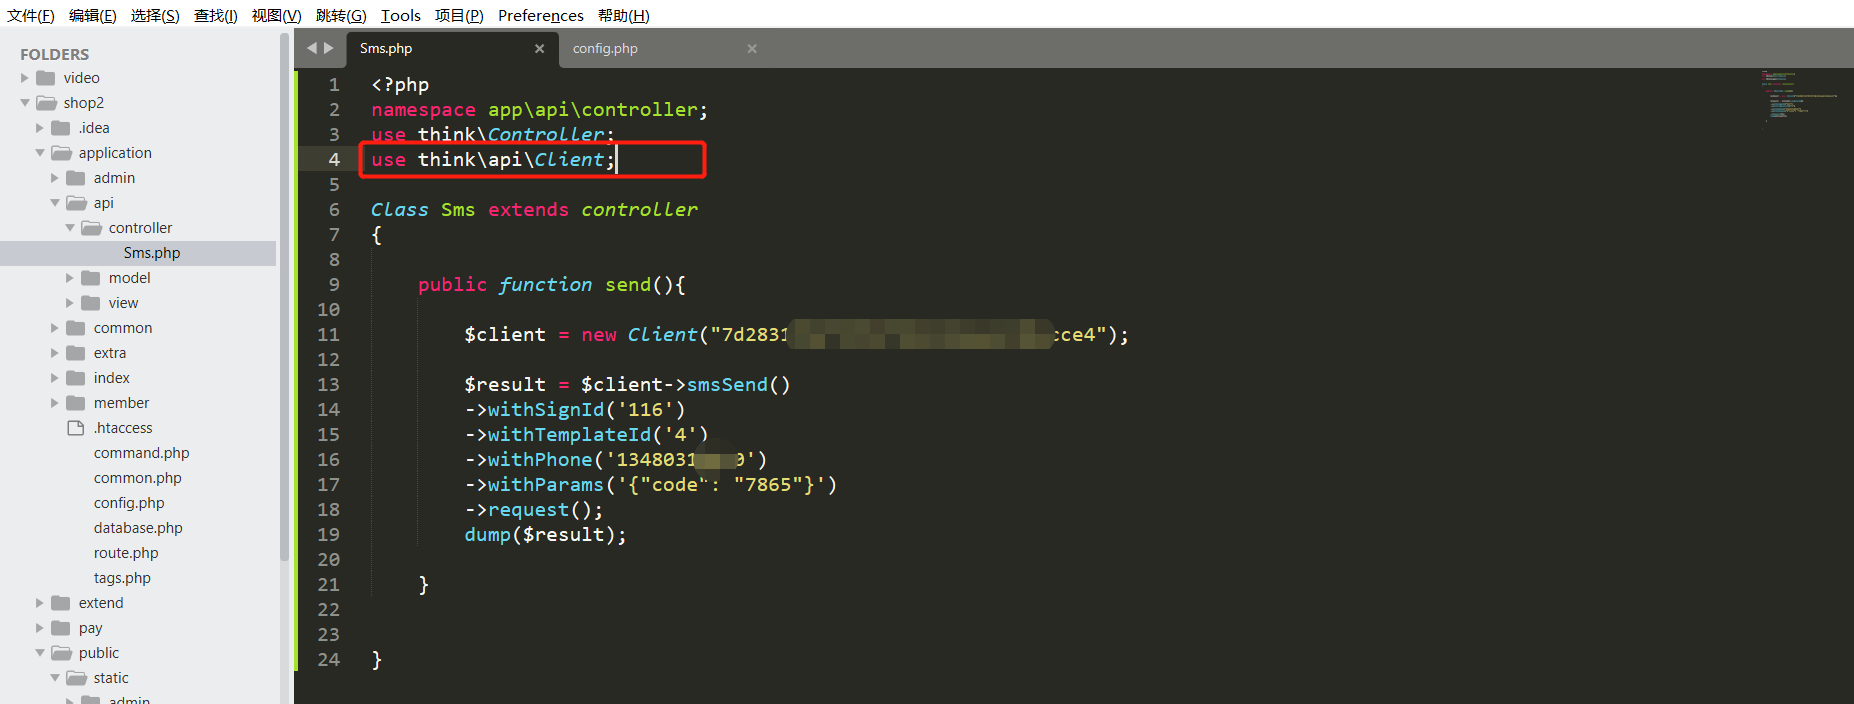
Task: Click the pay folder icon
Action: (61, 628)
